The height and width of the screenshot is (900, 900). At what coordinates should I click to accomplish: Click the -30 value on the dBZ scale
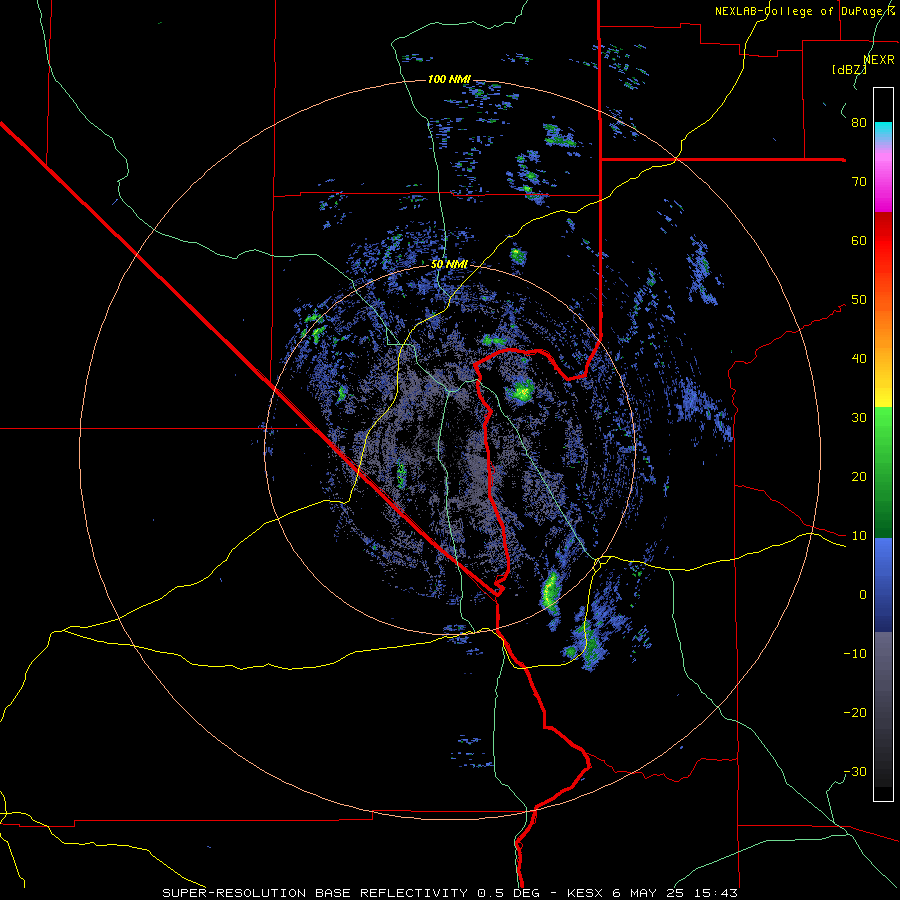855,771
